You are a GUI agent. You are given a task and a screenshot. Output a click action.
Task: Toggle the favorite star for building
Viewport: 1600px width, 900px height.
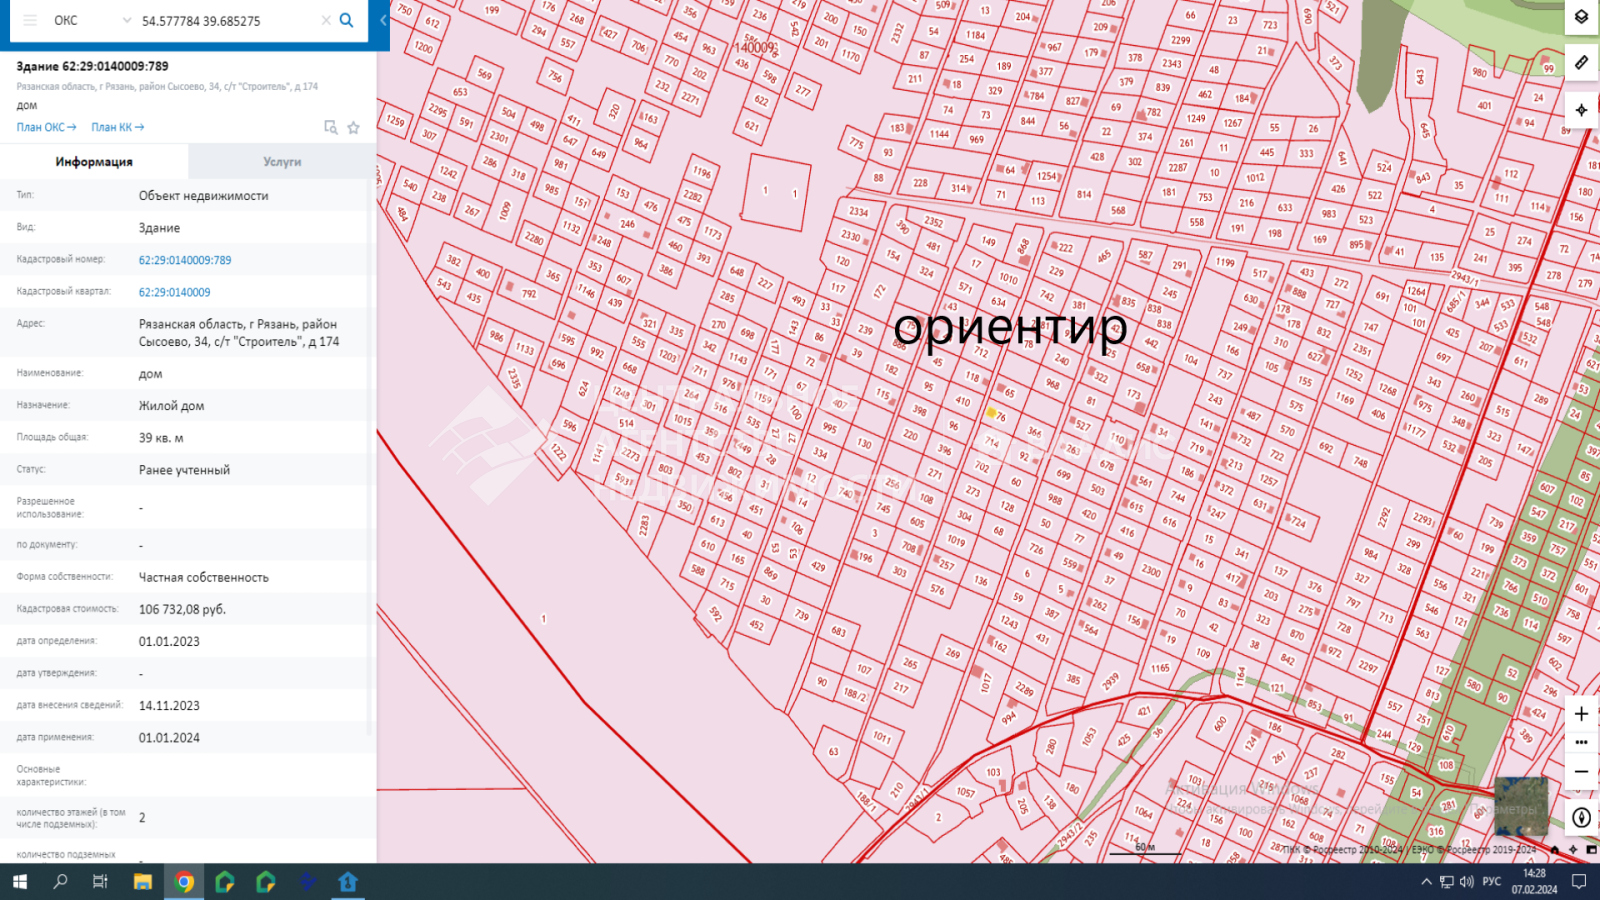pos(353,127)
